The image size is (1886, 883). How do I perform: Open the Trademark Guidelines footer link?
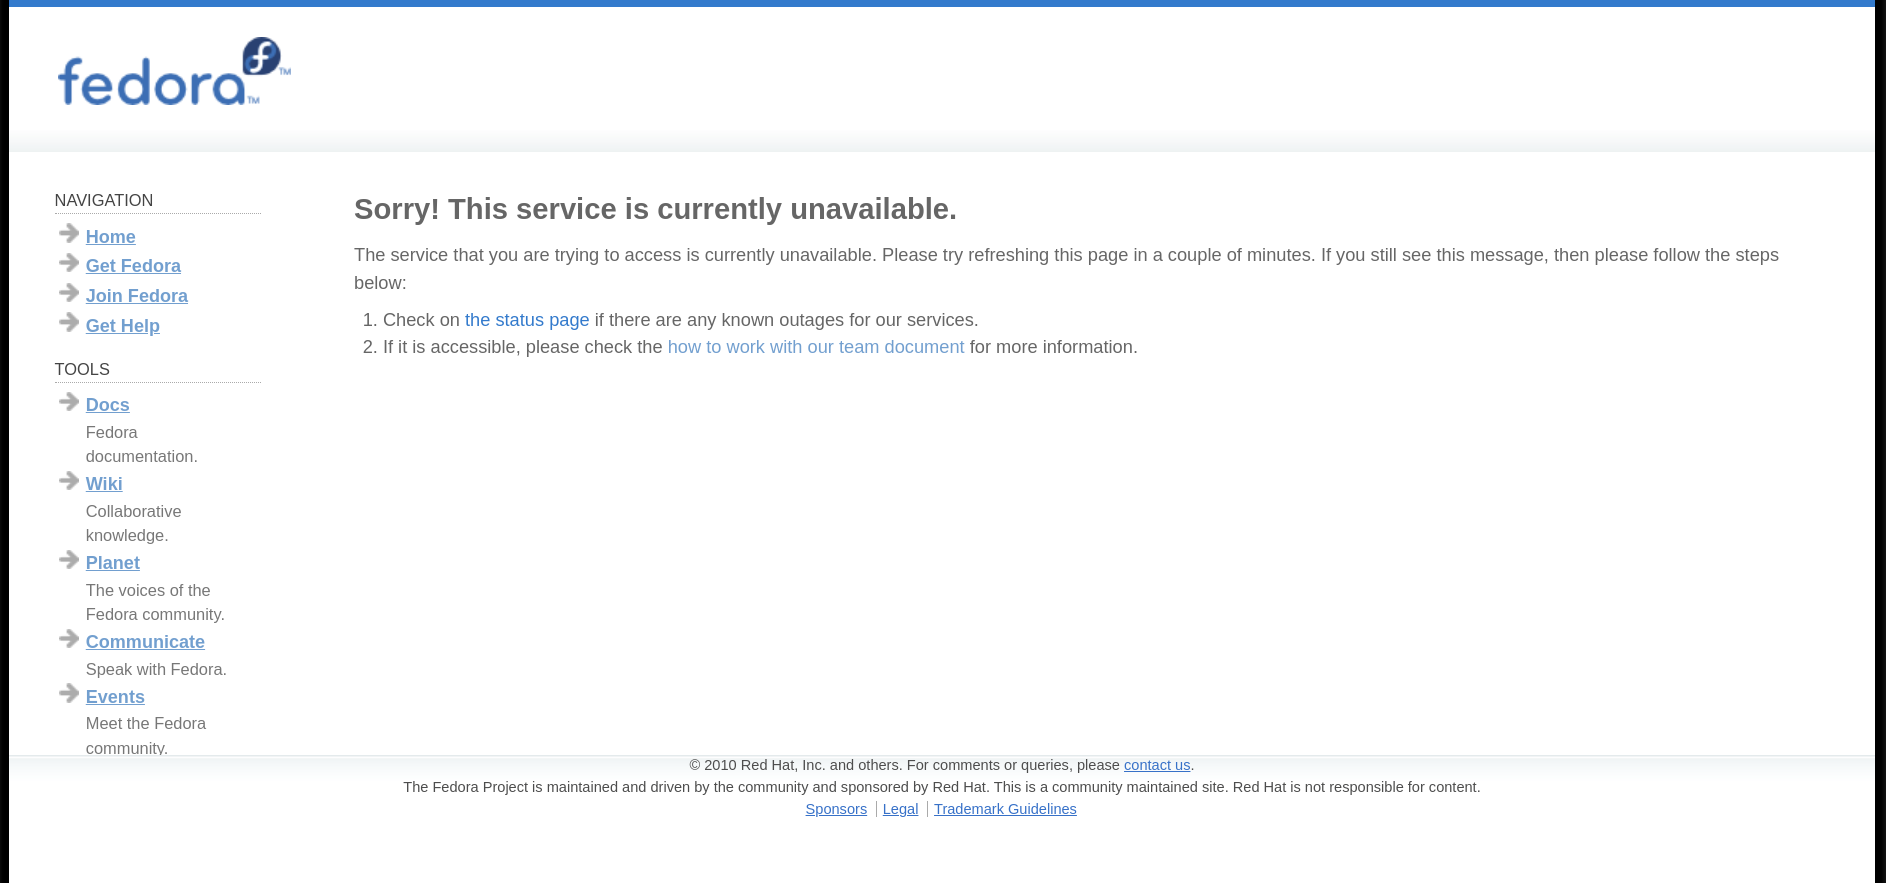(x=1005, y=809)
